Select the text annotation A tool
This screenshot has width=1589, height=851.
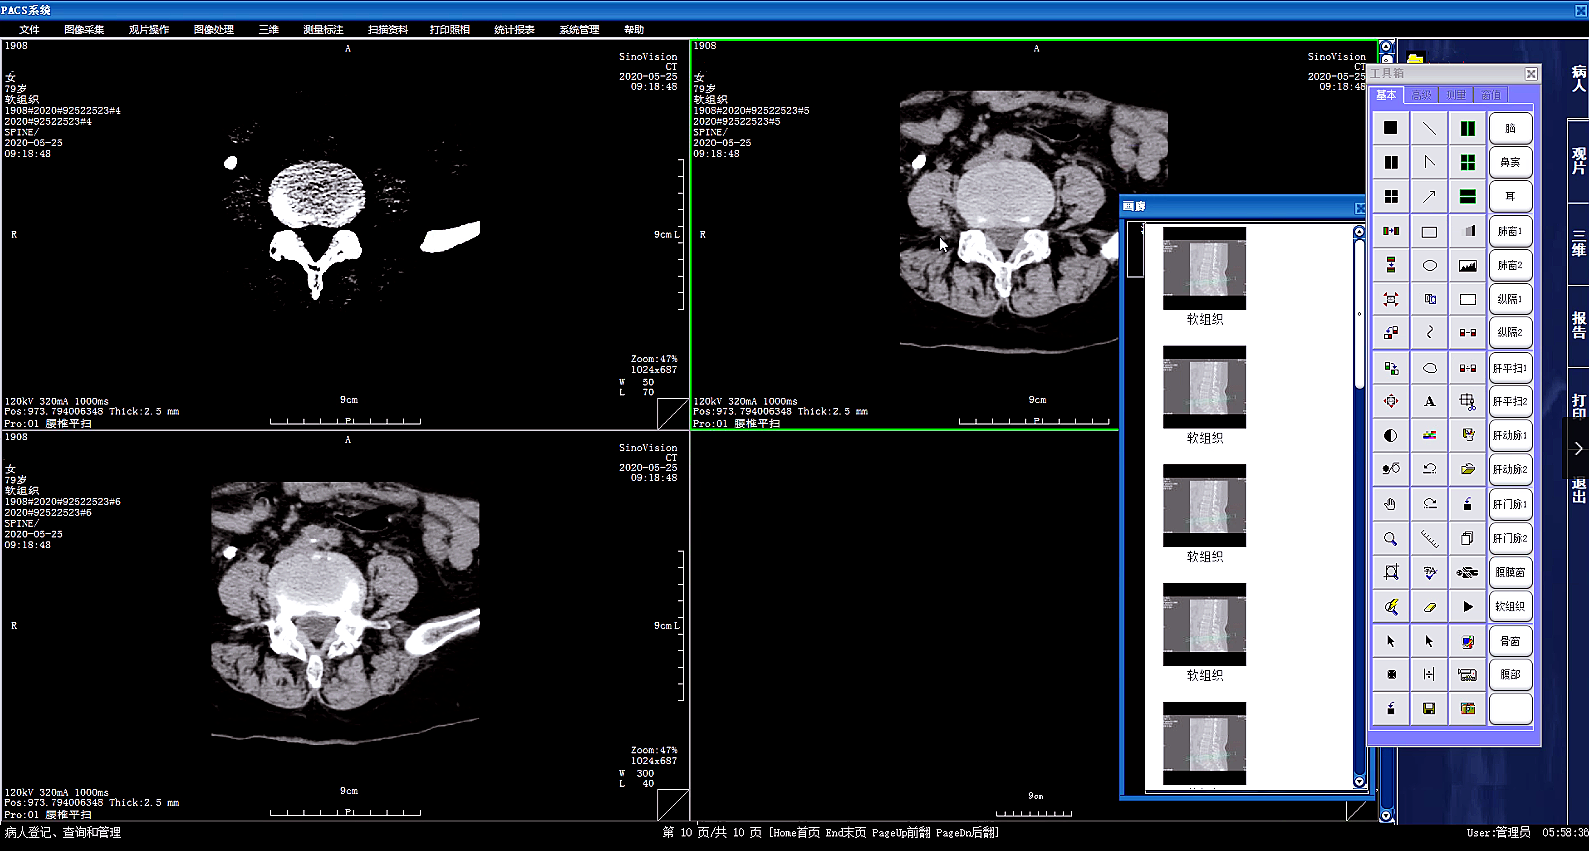click(1429, 401)
